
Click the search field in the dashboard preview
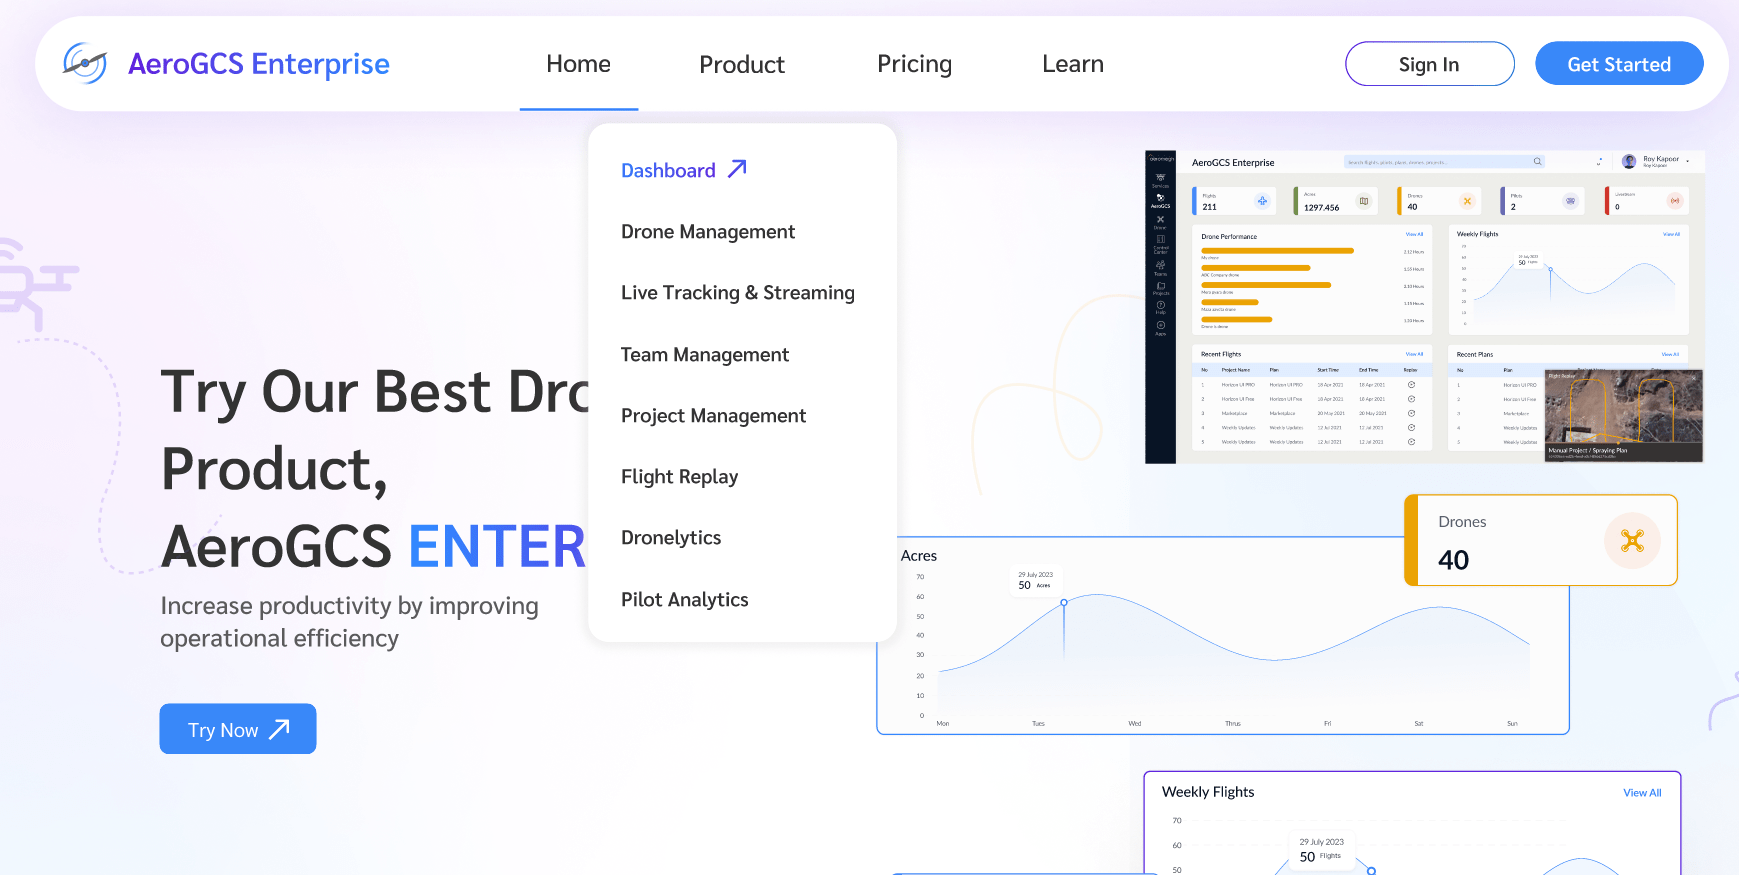1445,161
